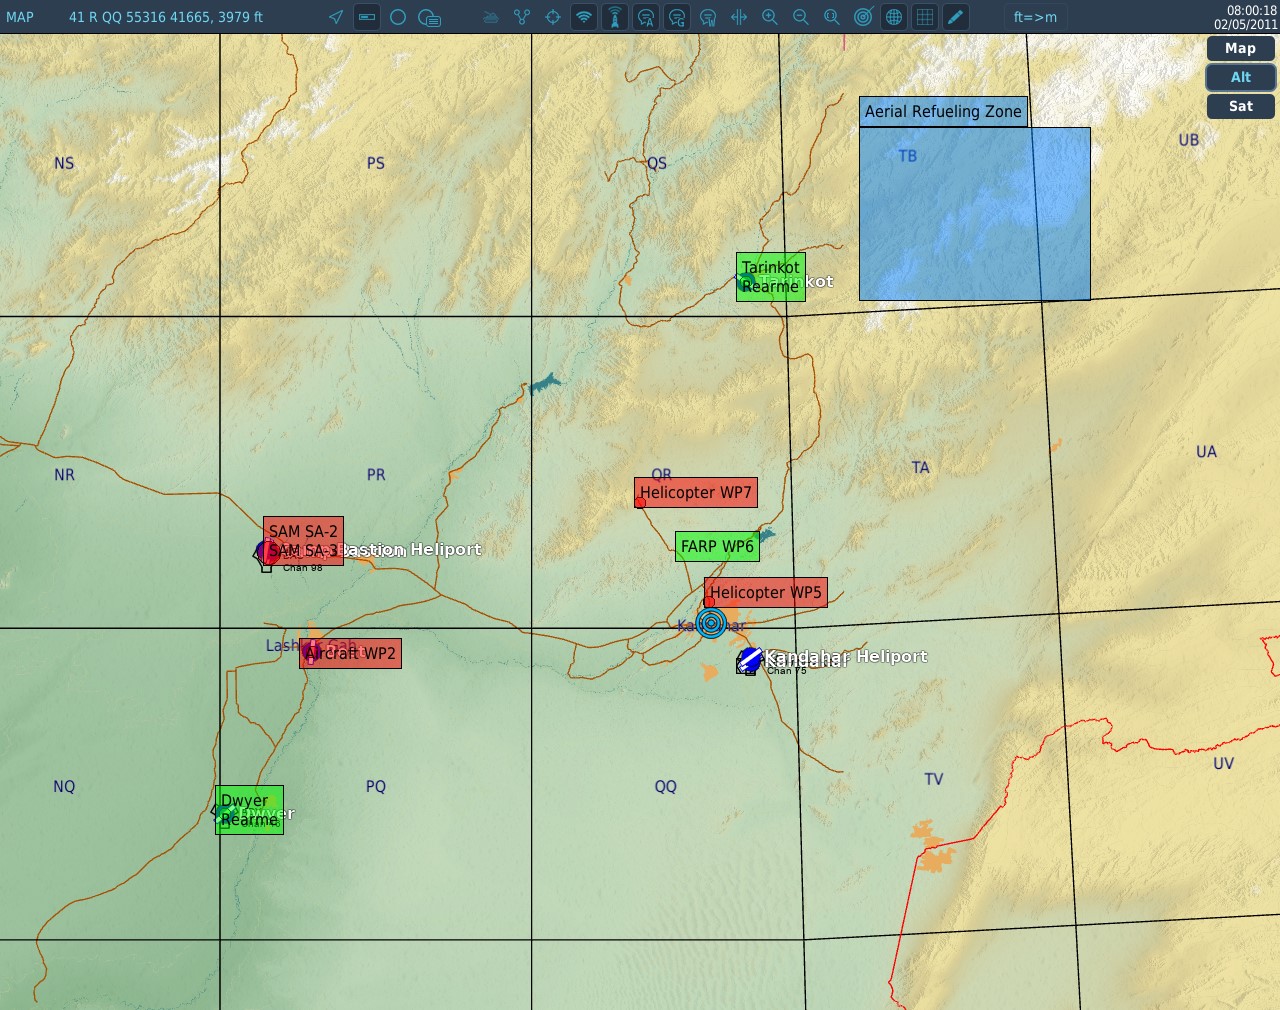The width and height of the screenshot is (1280, 1010).
Task: Click the bullseye target icon in toolbar
Action: 863,17
